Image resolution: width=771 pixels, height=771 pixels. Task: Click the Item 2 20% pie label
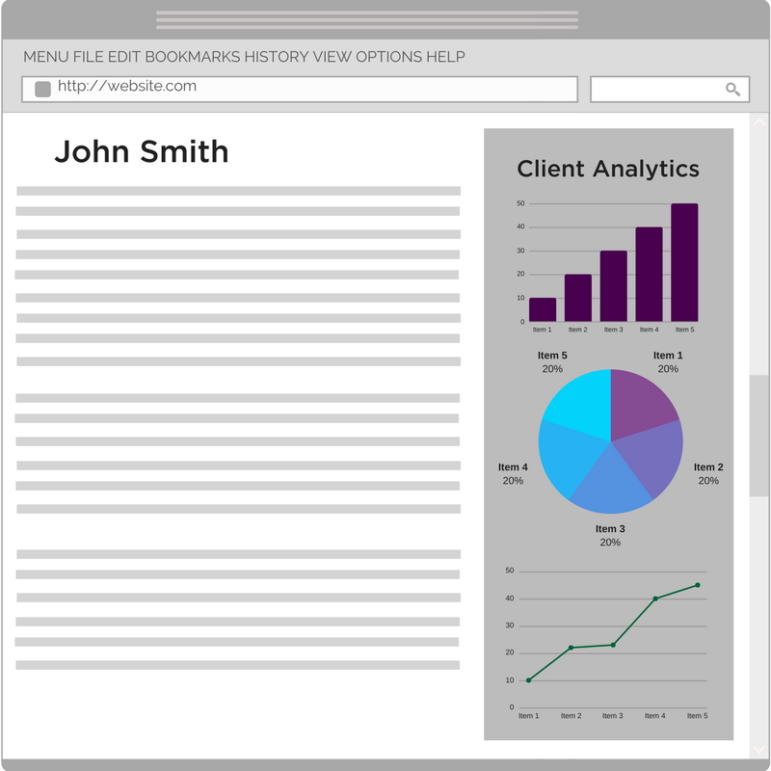tap(708, 474)
